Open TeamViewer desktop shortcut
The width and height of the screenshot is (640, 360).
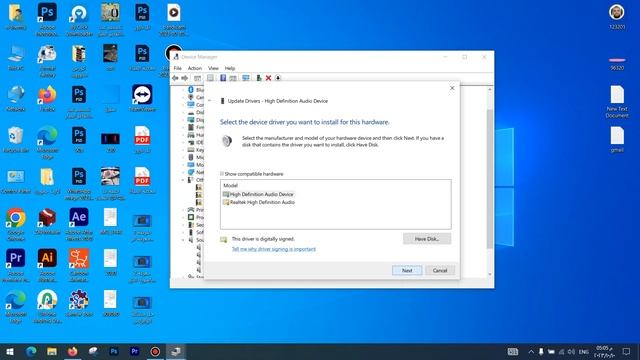click(142, 98)
